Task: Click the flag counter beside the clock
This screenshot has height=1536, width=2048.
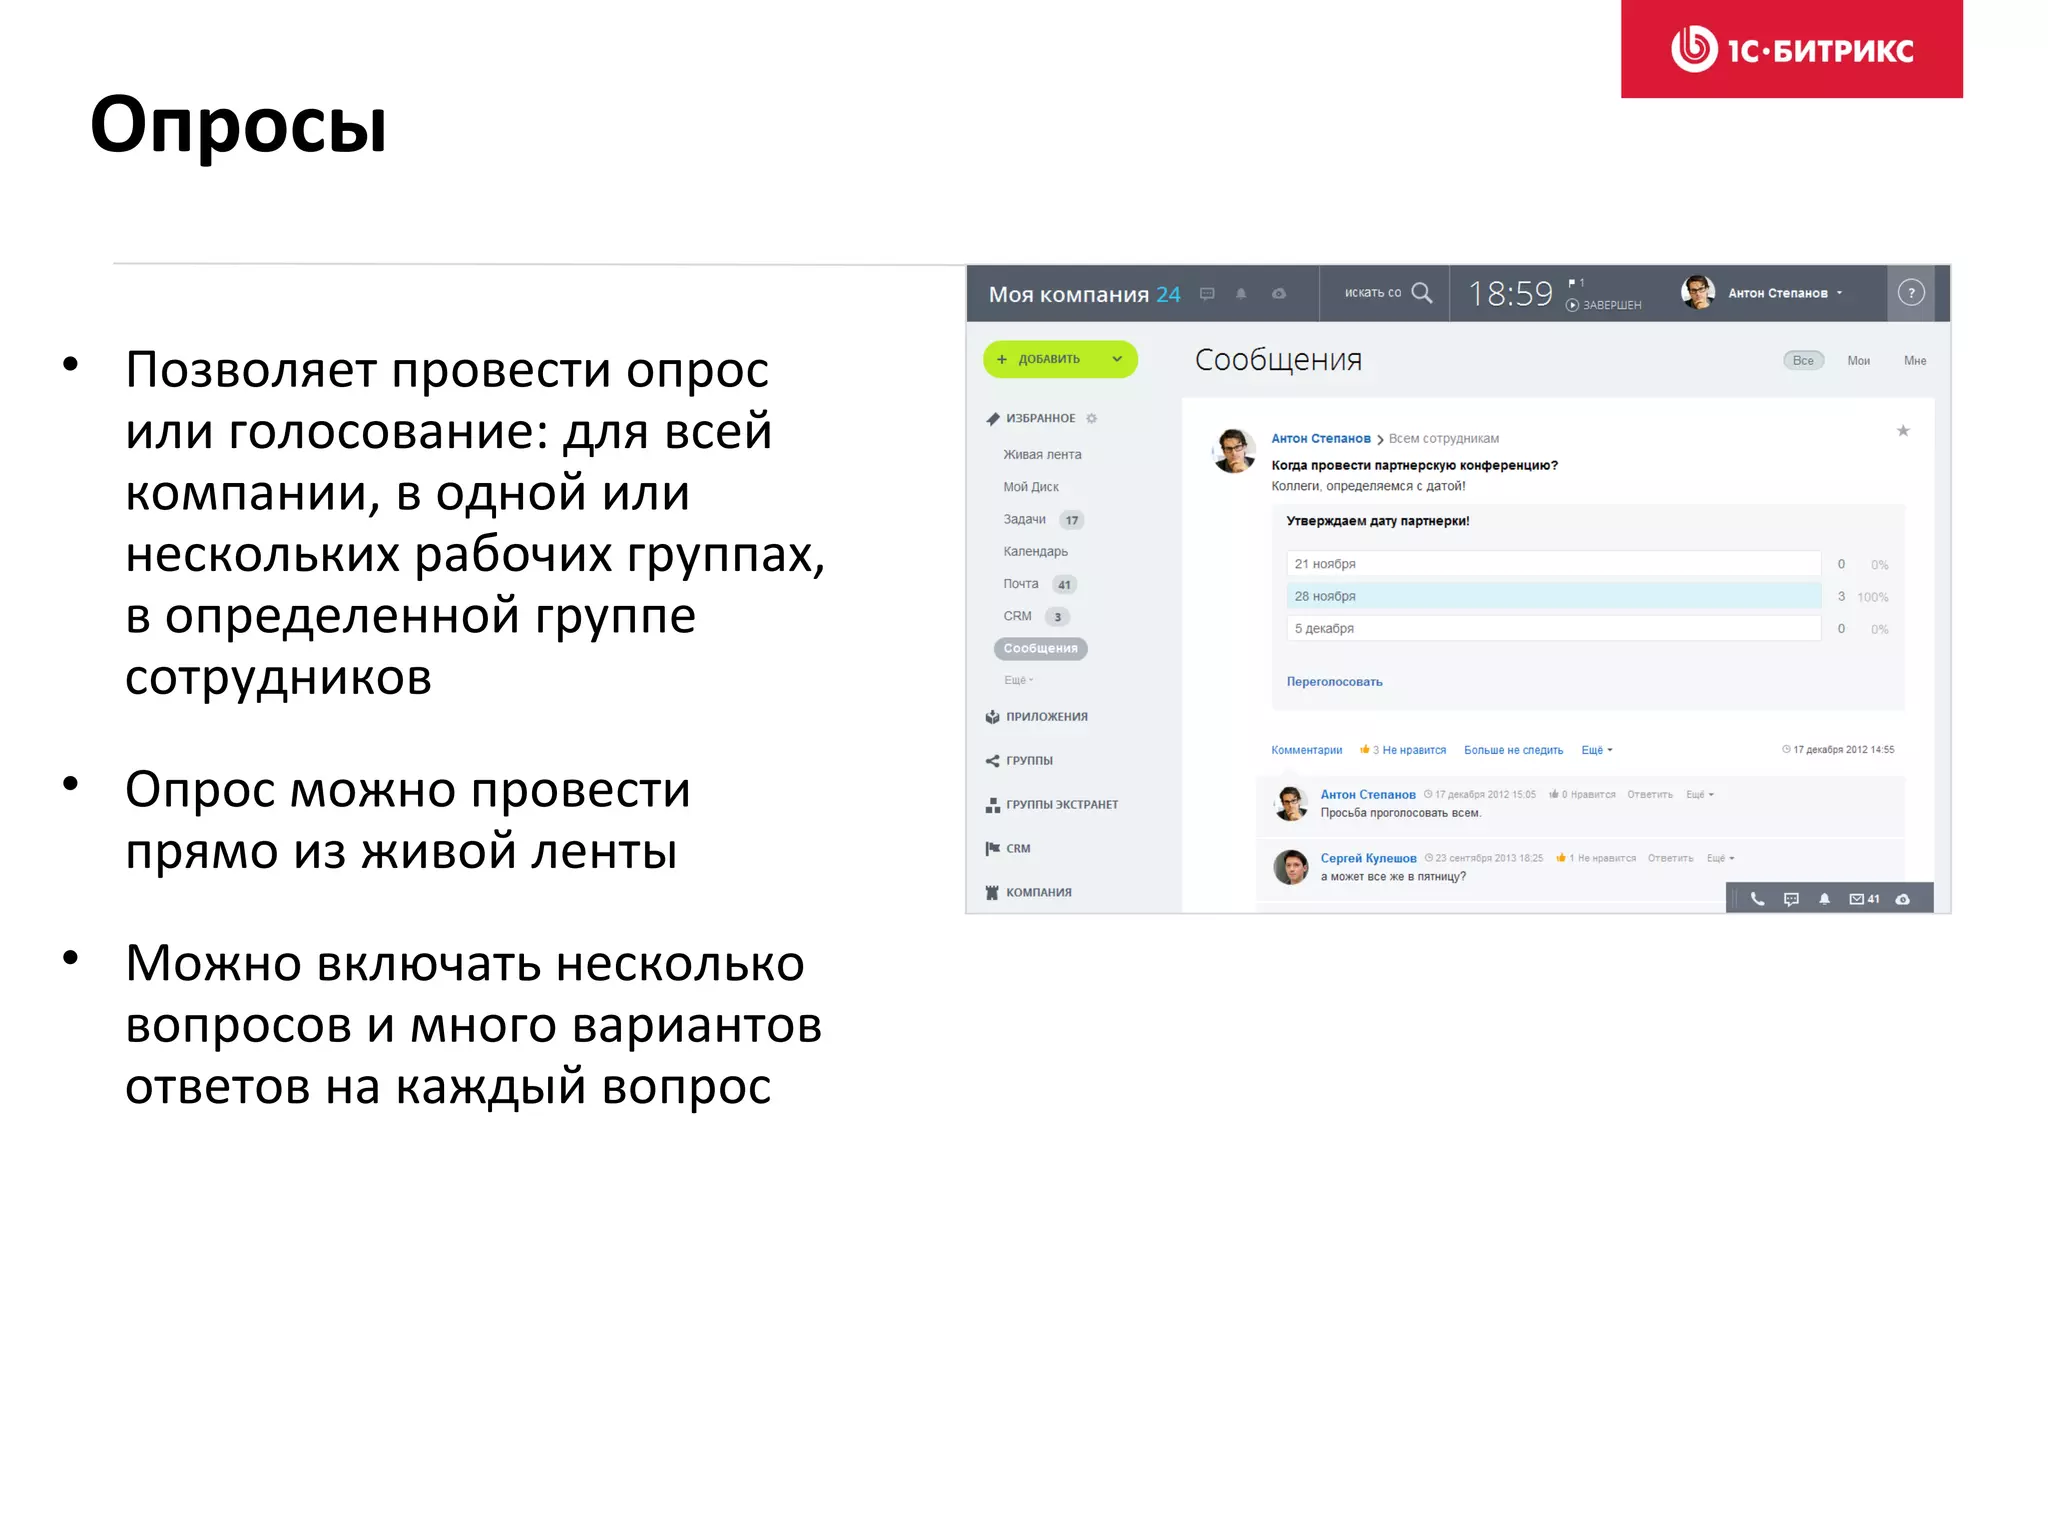Action: [1576, 283]
